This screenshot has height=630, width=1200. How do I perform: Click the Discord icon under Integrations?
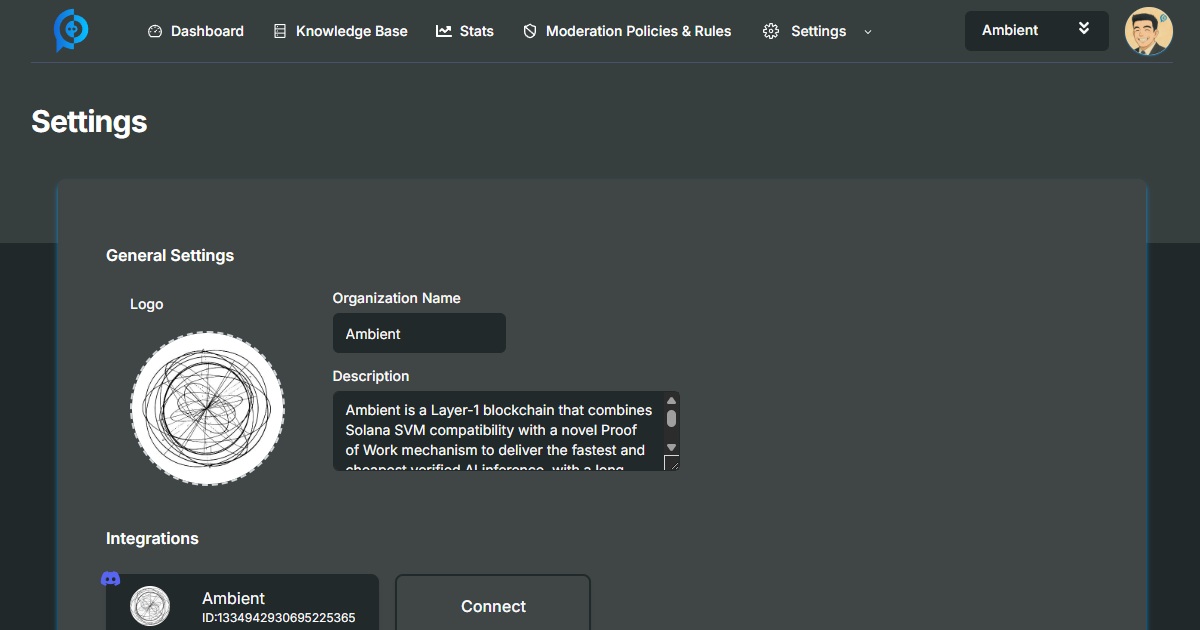click(x=111, y=579)
